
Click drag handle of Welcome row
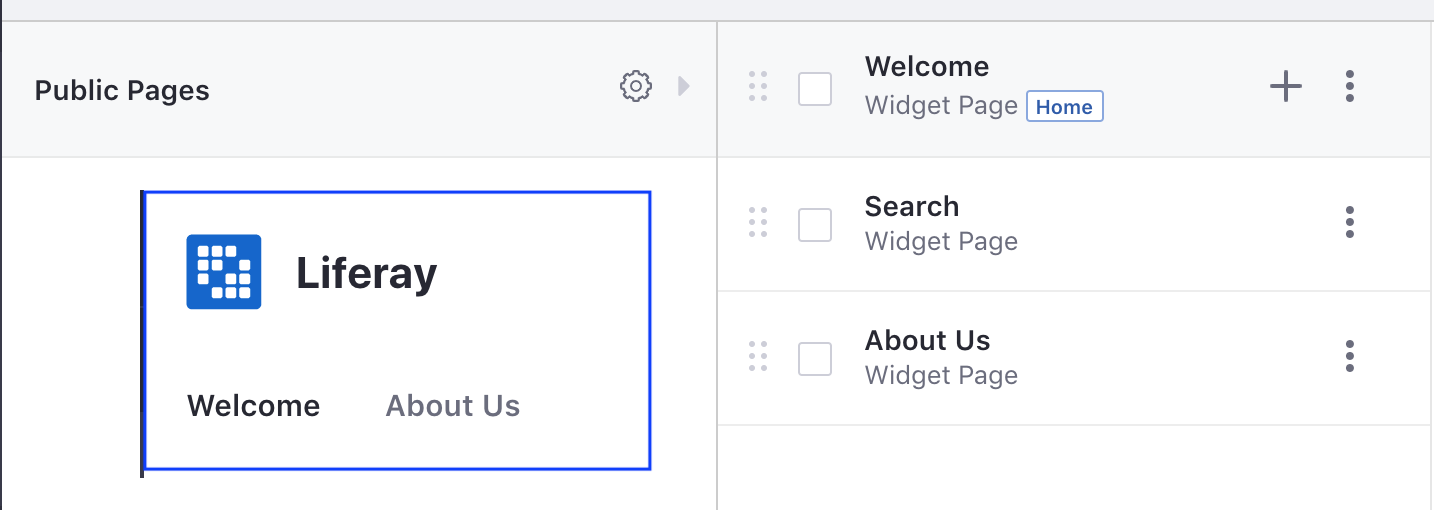pyautogui.click(x=758, y=87)
